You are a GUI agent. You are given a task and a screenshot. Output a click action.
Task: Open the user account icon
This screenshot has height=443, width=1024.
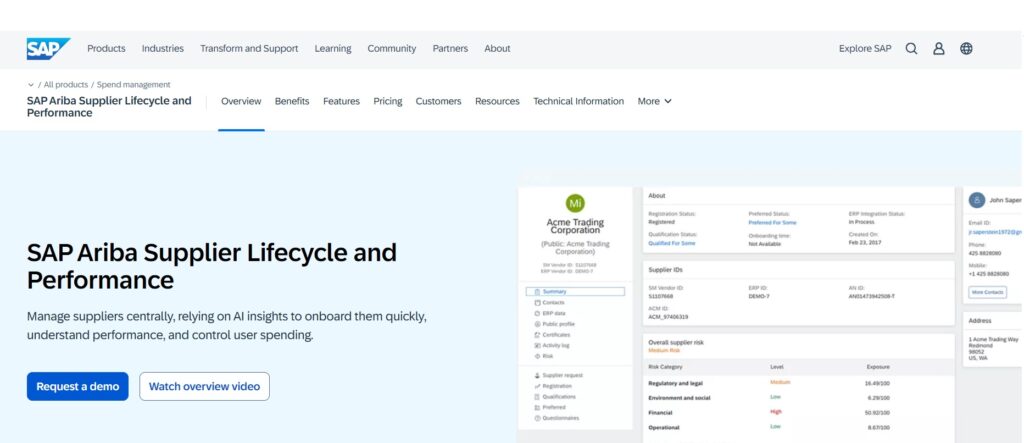tap(938, 48)
